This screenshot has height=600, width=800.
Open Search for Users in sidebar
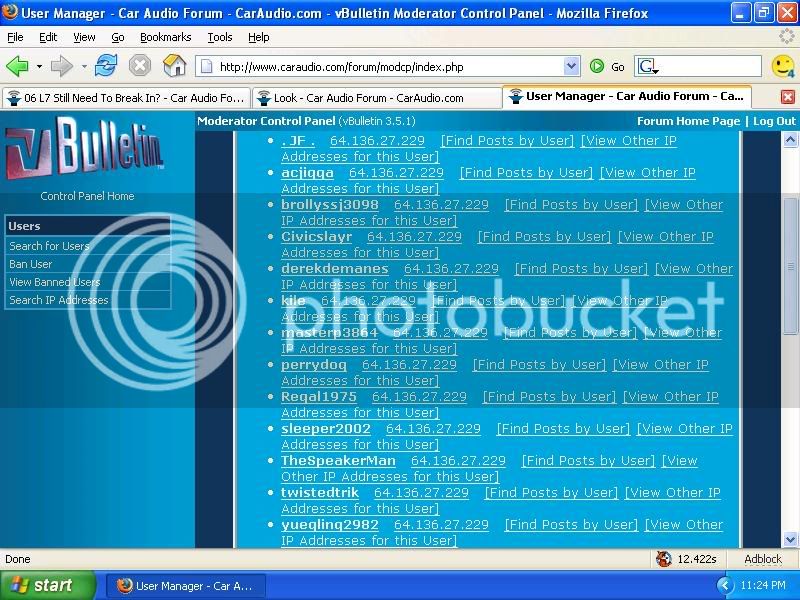coord(49,246)
